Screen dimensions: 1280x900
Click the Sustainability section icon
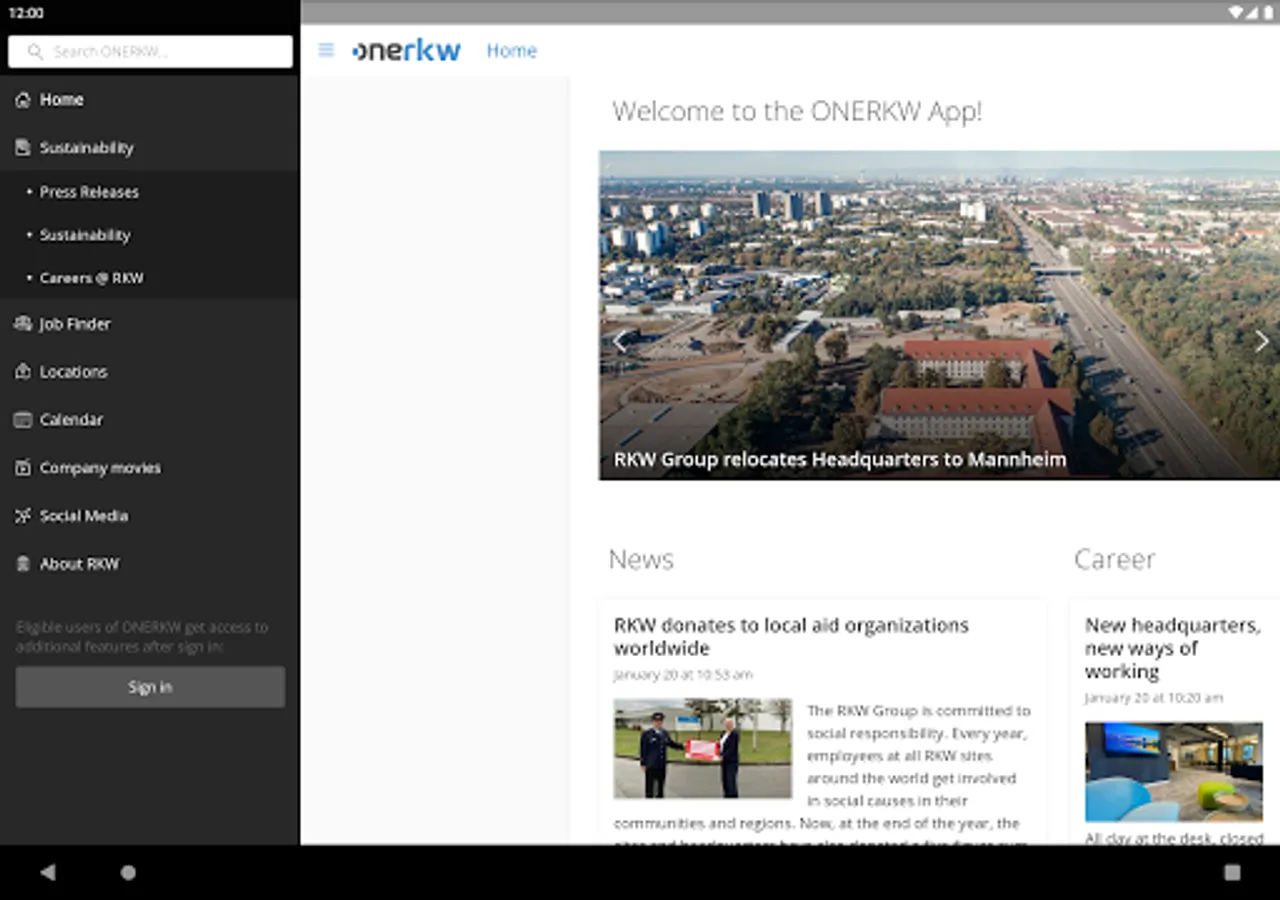(x=23, y=148)
